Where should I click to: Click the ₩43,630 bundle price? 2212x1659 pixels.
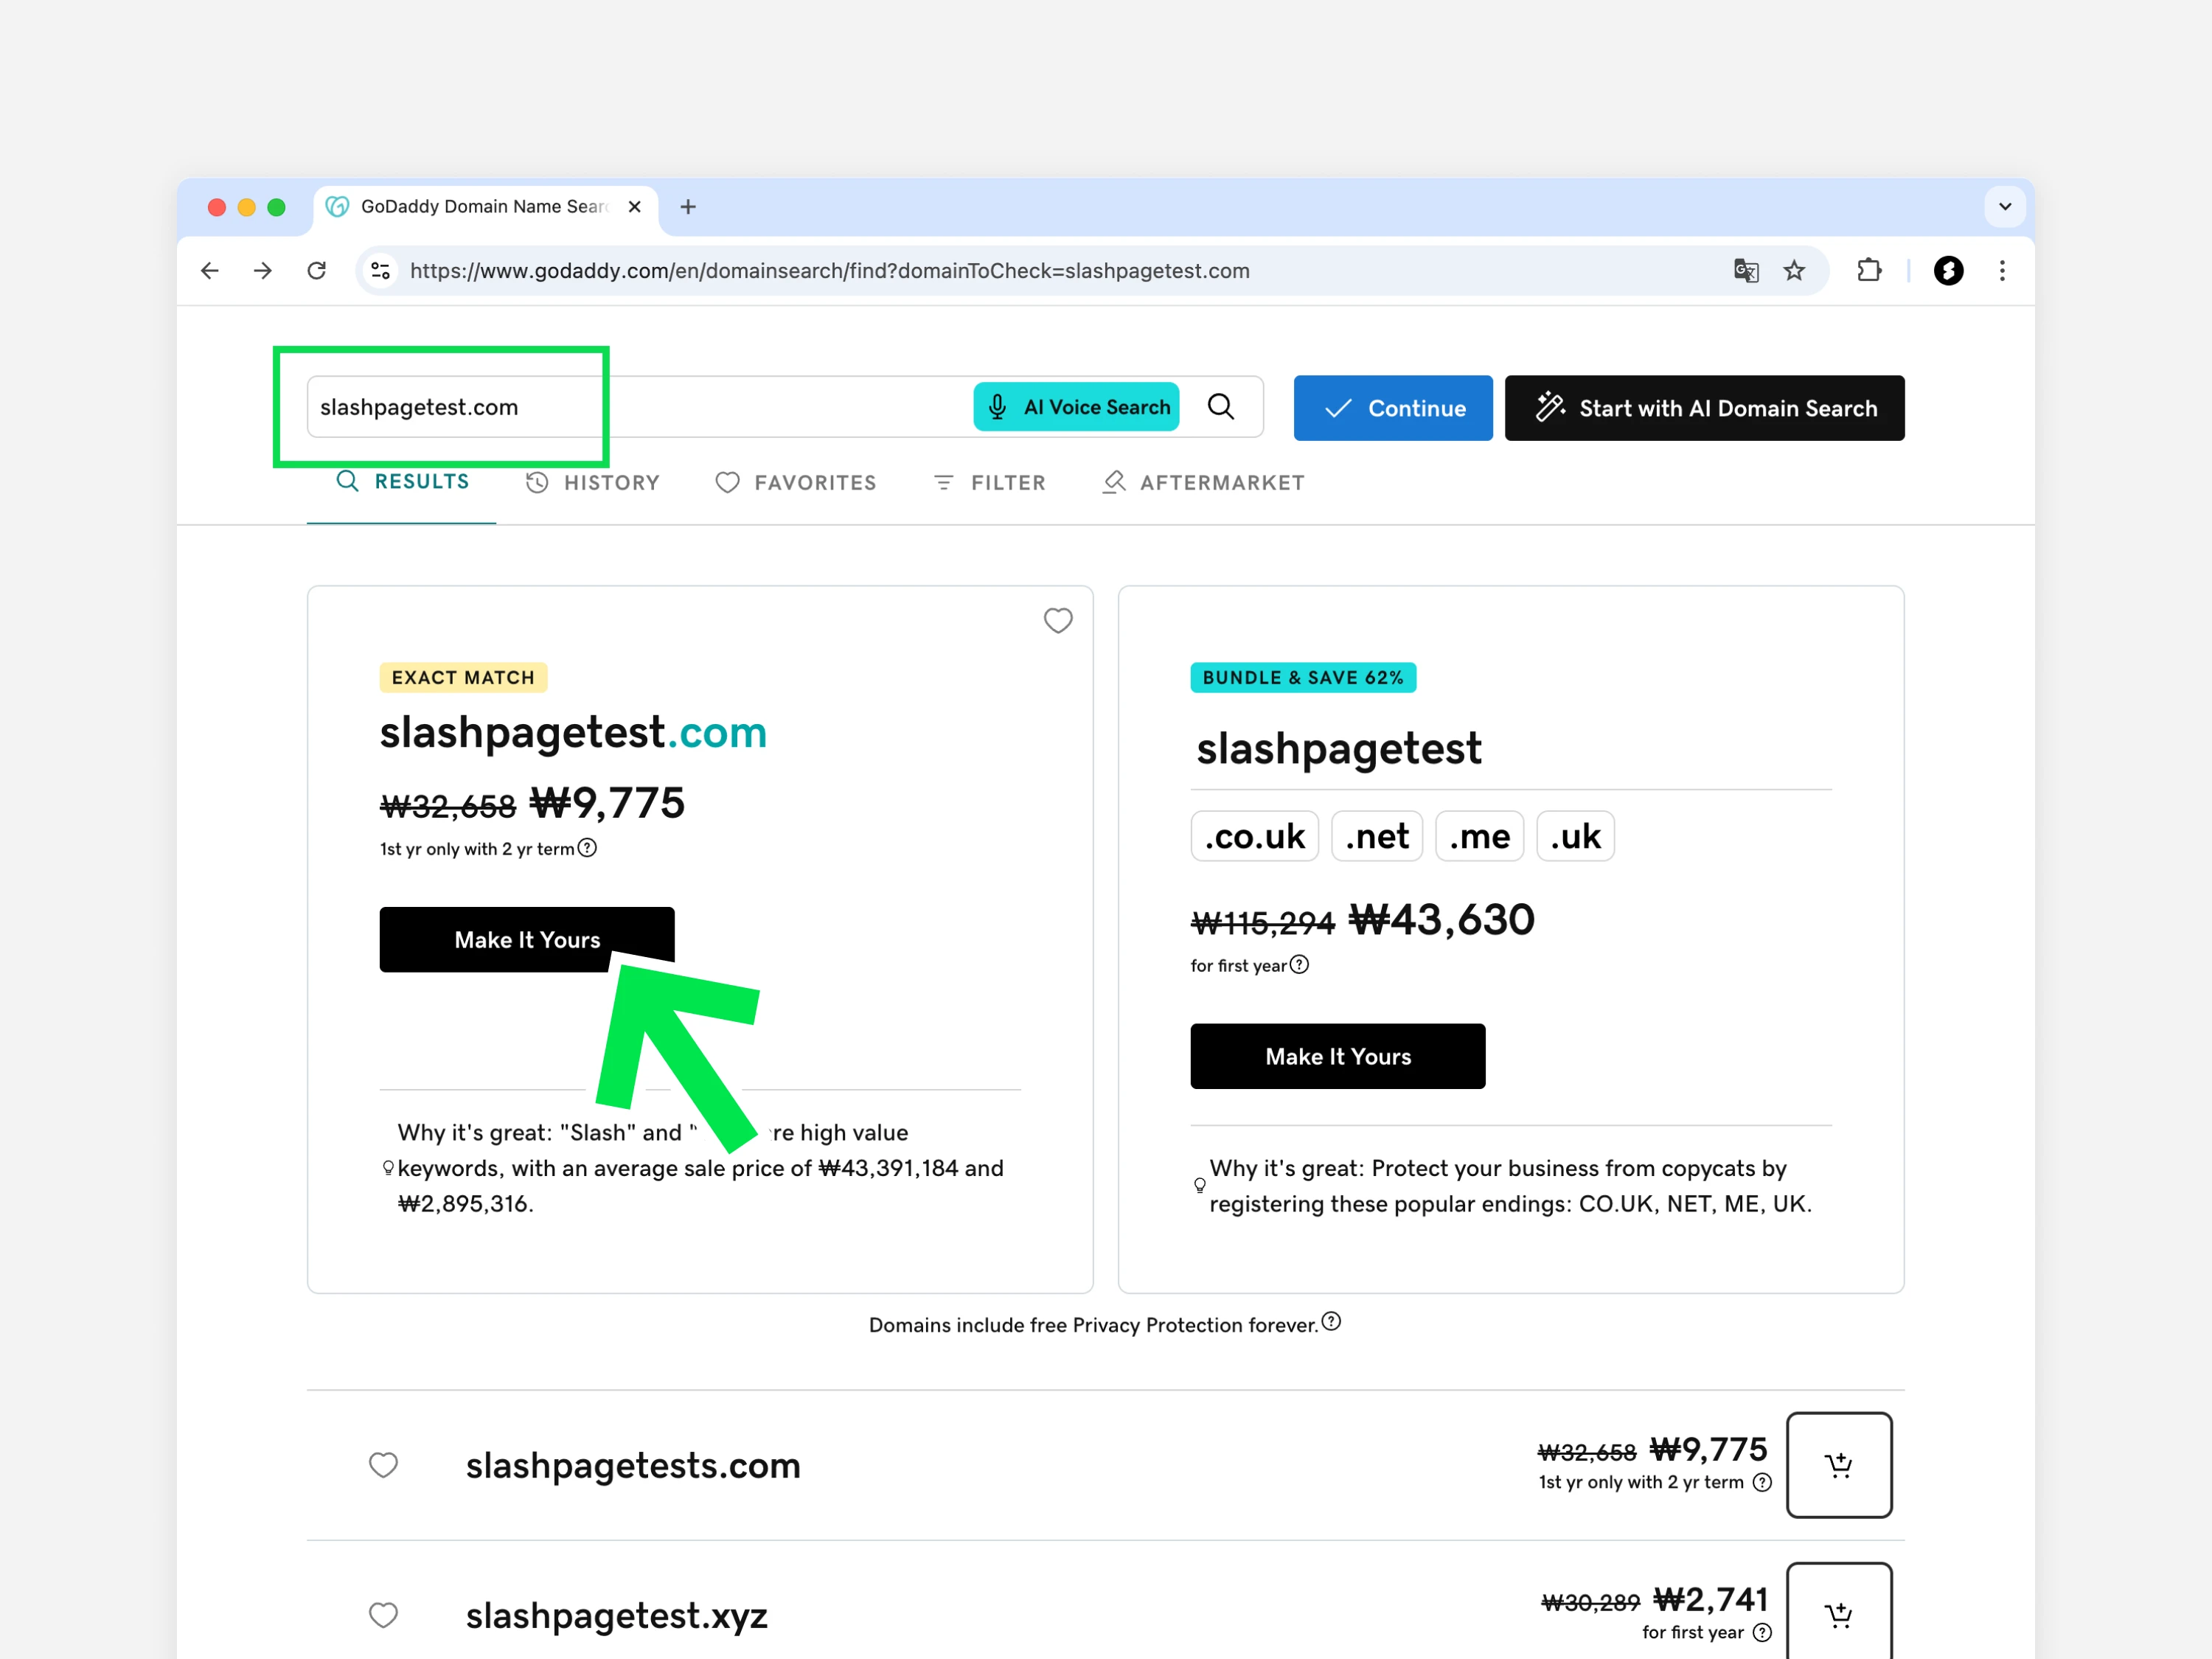tap(1442, 920)
